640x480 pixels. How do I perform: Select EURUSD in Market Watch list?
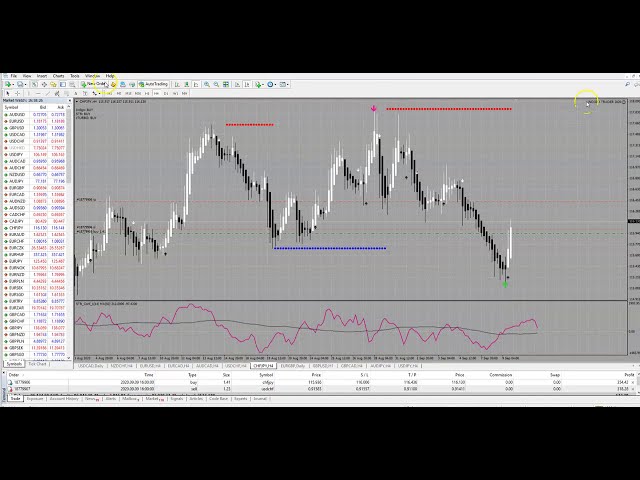click(x=17, y=121)
